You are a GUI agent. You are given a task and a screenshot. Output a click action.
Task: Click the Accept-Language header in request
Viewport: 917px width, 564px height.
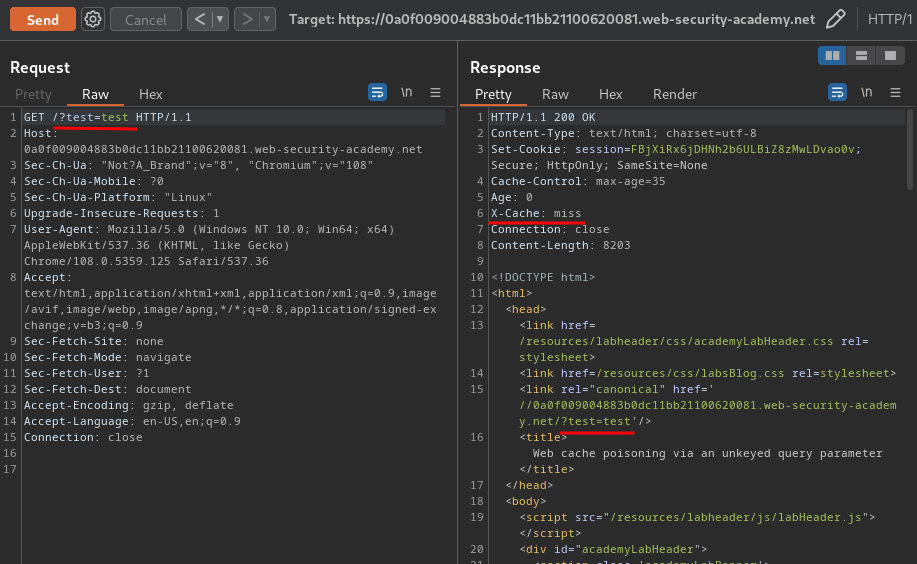pyautogui.click(x=132, y=421)
